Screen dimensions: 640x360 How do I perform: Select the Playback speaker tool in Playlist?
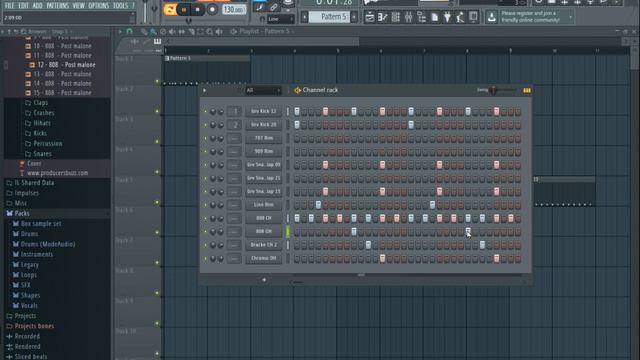[219, 31]
